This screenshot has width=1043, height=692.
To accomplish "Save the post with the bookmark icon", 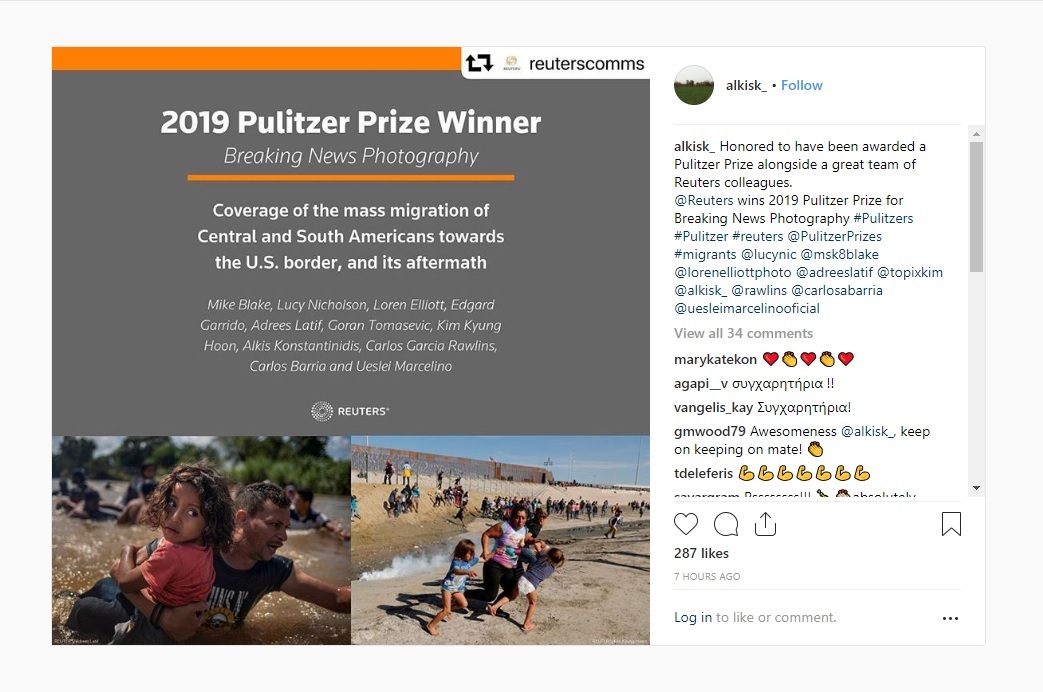I will click(x=951, y=524).
